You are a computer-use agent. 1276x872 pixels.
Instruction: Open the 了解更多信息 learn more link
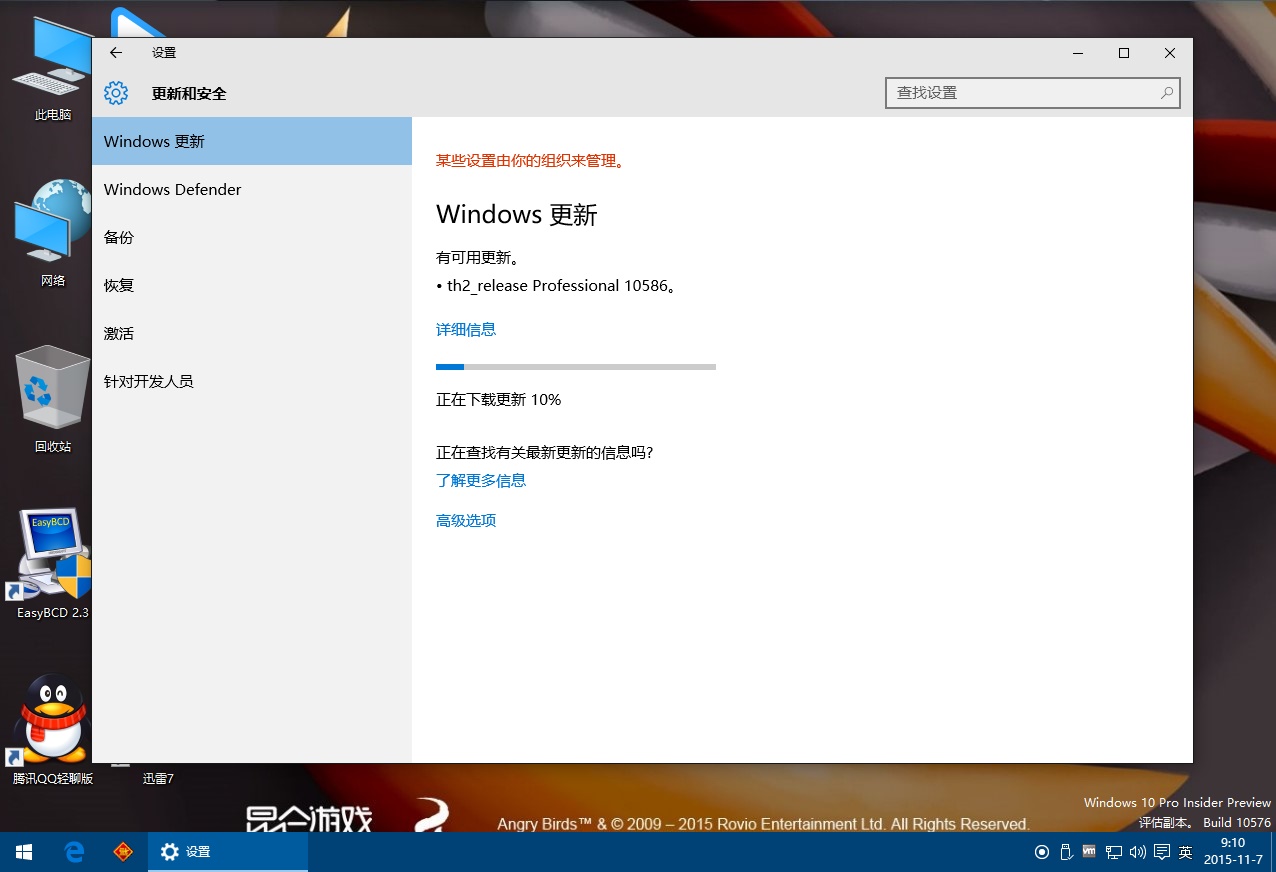click(x=481, y=480)
